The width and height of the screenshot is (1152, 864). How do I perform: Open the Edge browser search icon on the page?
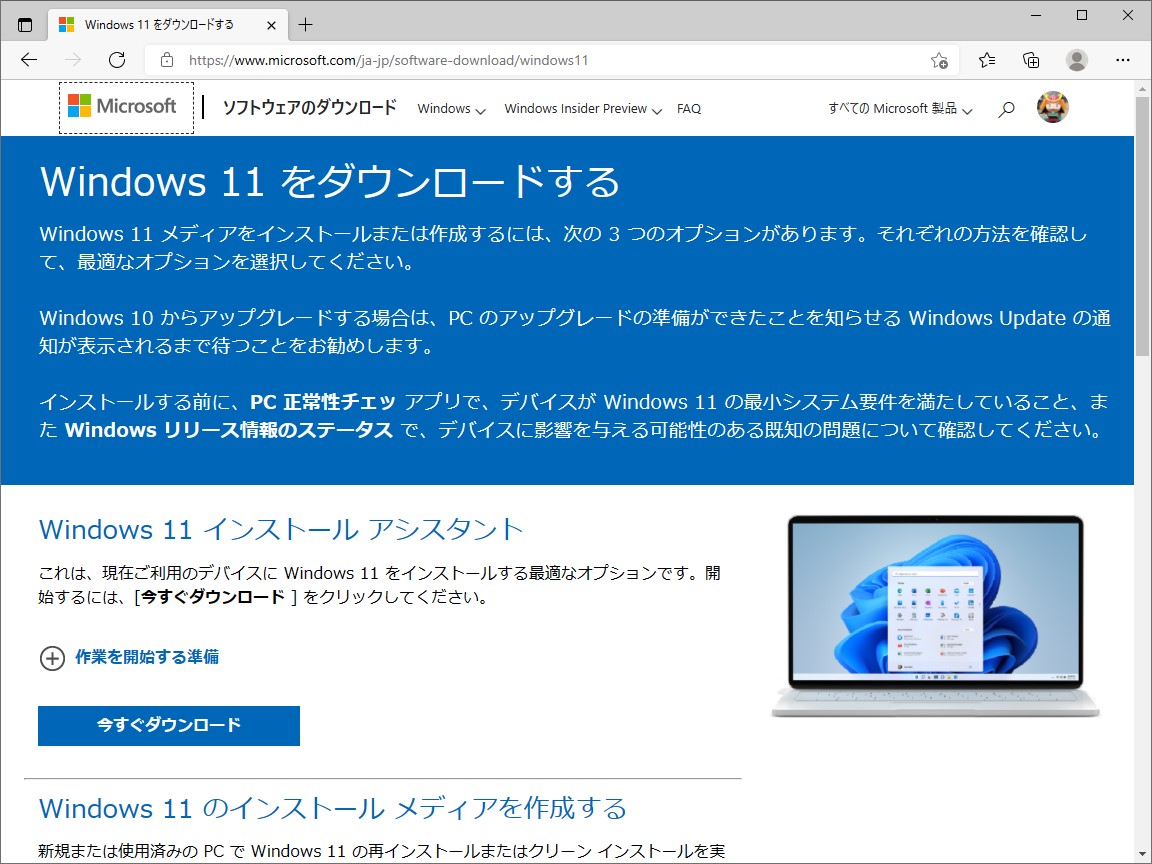pyautogui.click(x=1006, y=108)
